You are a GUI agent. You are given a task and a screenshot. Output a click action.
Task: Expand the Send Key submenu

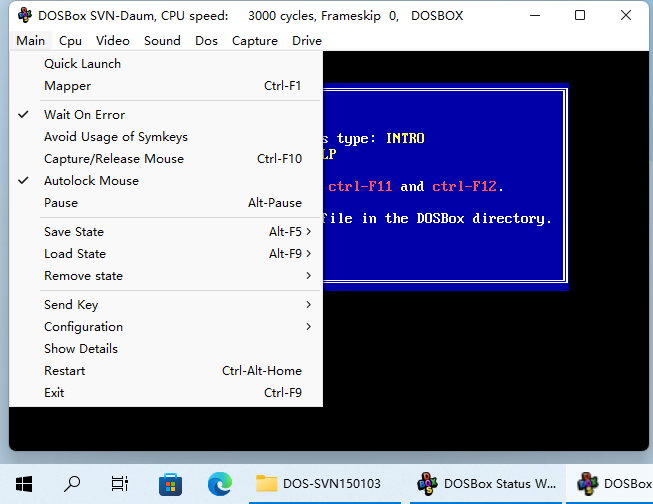click(166, 304)
